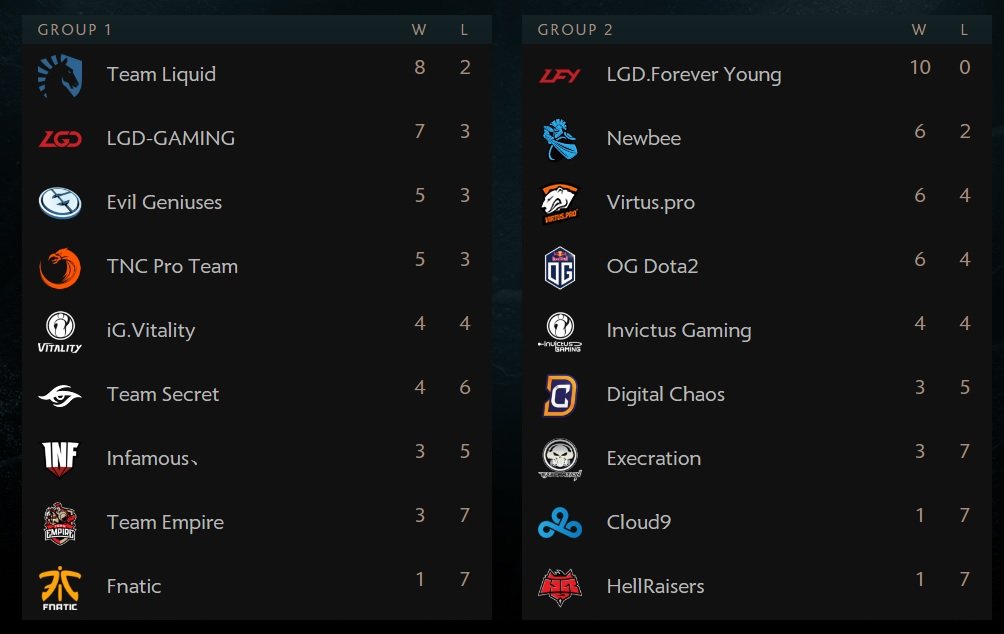Click the GROUP 2 header label
The height and width of the screenshot is (634, 1004).
pos(575,30)
